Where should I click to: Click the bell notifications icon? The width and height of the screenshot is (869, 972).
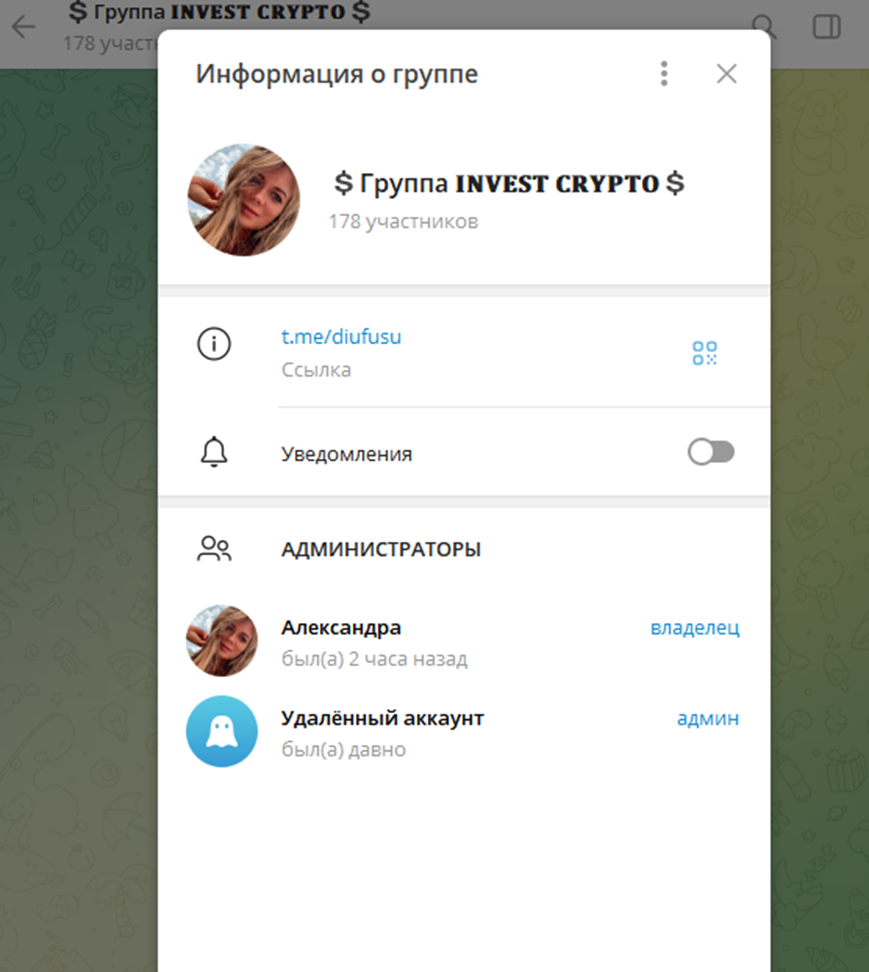[x=213, y=452]
